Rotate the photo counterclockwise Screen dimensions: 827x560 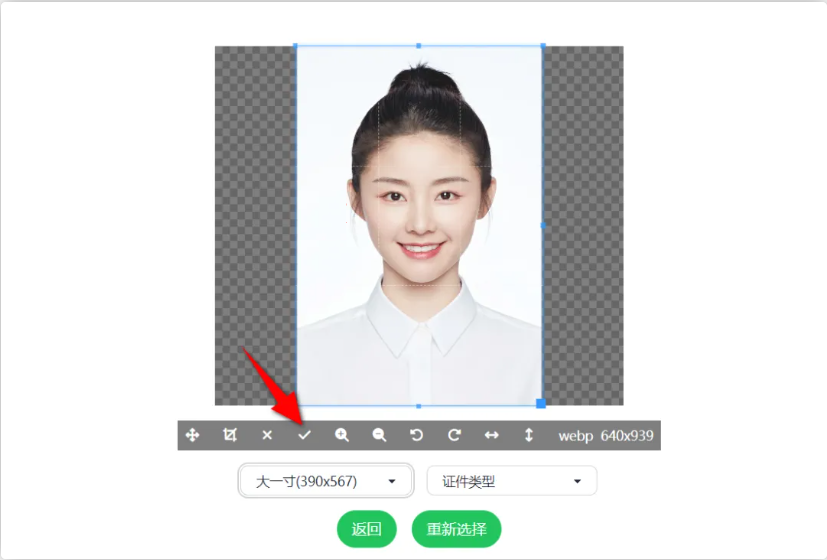417,435
